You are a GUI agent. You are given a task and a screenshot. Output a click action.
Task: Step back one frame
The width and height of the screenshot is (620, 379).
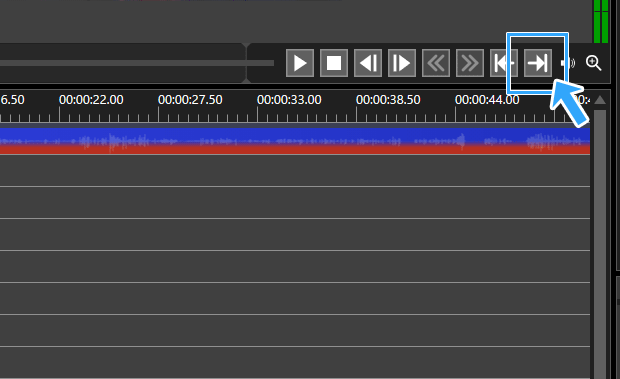click(x=368, y=63)
